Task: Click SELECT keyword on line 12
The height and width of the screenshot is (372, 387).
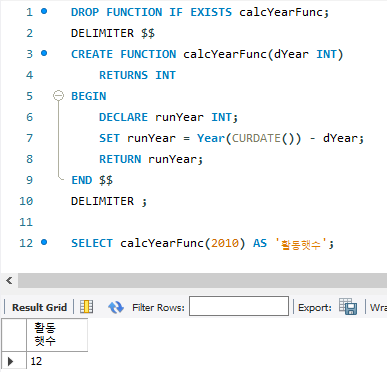Action: (x=92, y=243)
